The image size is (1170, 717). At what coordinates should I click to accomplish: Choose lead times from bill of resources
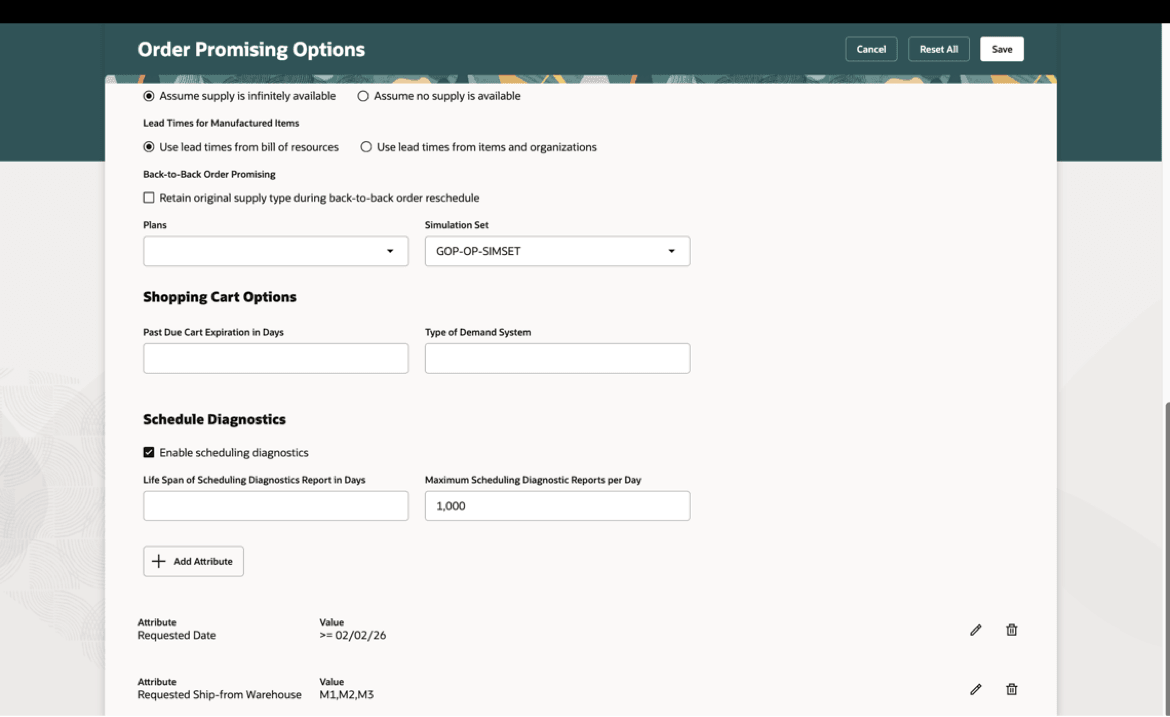pyautogui.click(x=149, y=147)
